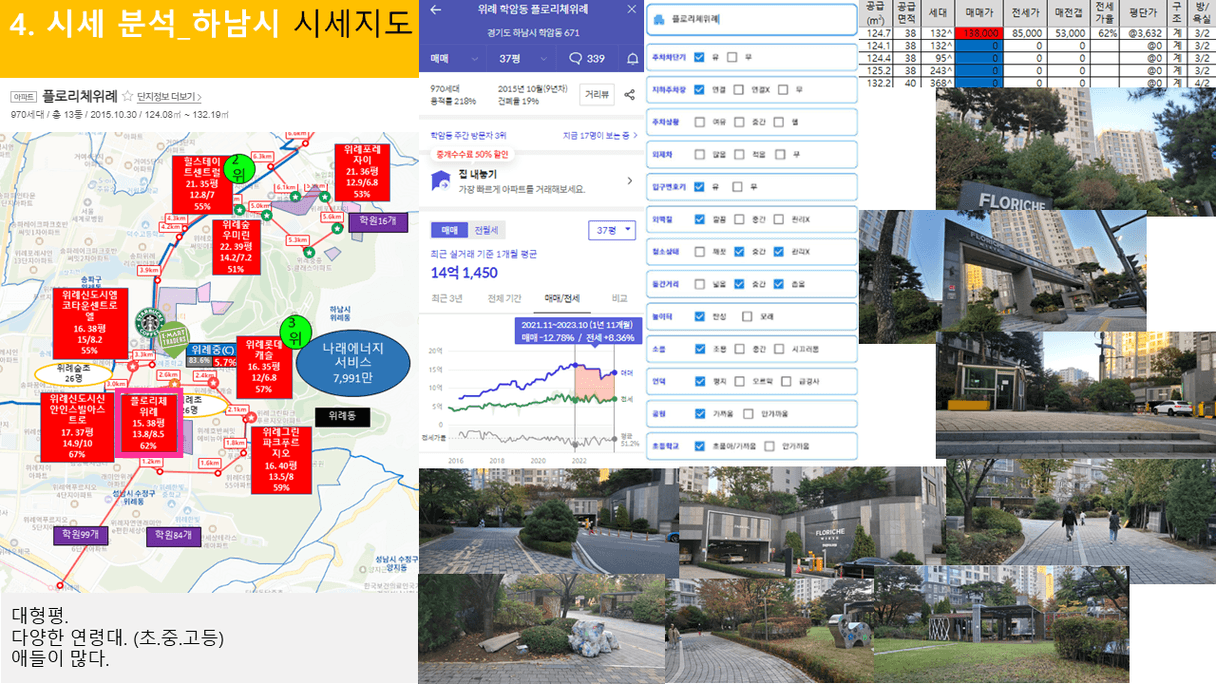This screenshot has height=684, width=1216.
Task: Toggle the 공원 가까움 checkbox
Action: point(699,413)
